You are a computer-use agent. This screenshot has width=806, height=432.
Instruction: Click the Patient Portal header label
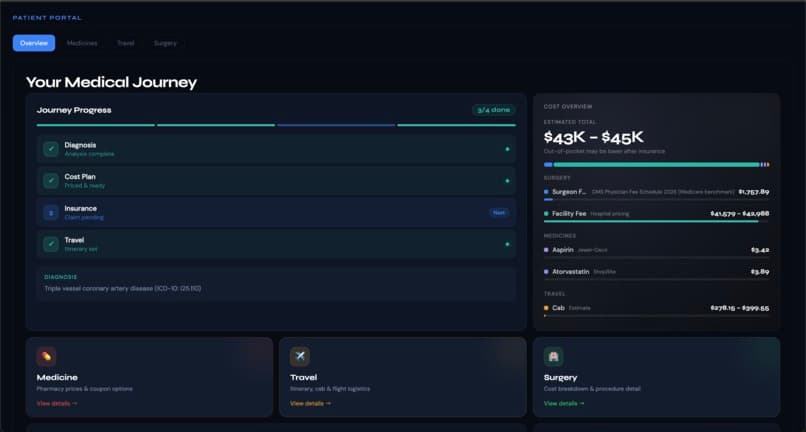[47, 18]
